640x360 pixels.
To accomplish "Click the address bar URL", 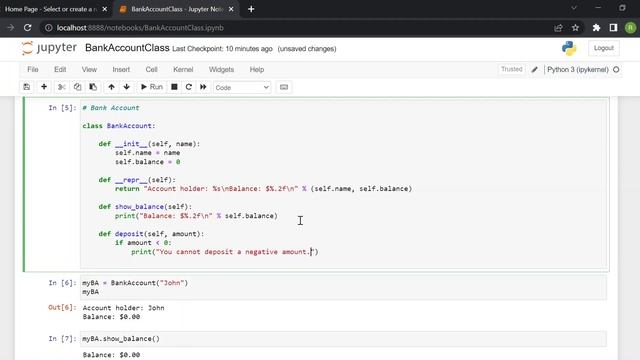I will (x=140, y=28).
